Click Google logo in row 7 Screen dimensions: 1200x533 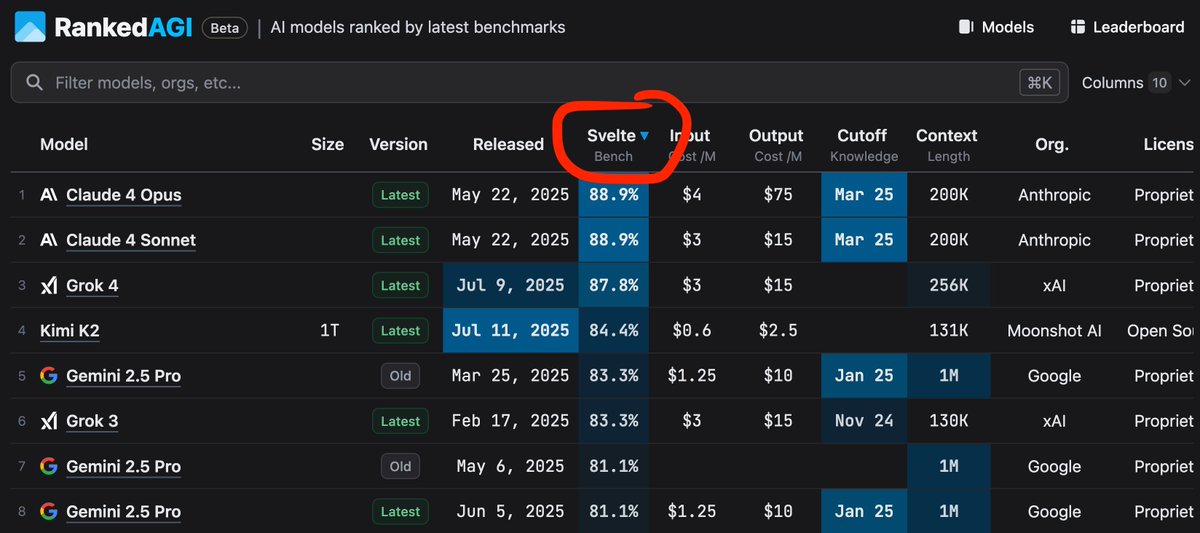pyautogui.click(x=48, y=466)
